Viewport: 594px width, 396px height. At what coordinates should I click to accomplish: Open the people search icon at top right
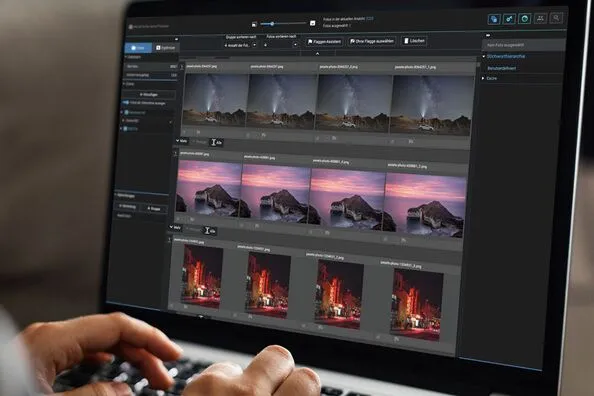click(x=541, y=18)
